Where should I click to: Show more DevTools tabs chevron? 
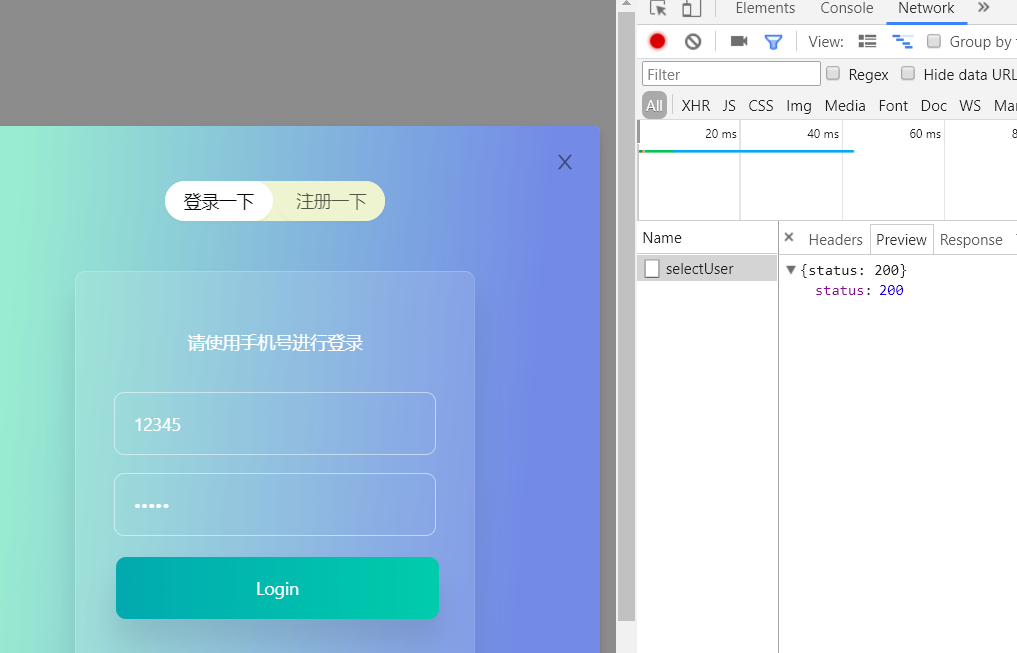coord(983,8)
